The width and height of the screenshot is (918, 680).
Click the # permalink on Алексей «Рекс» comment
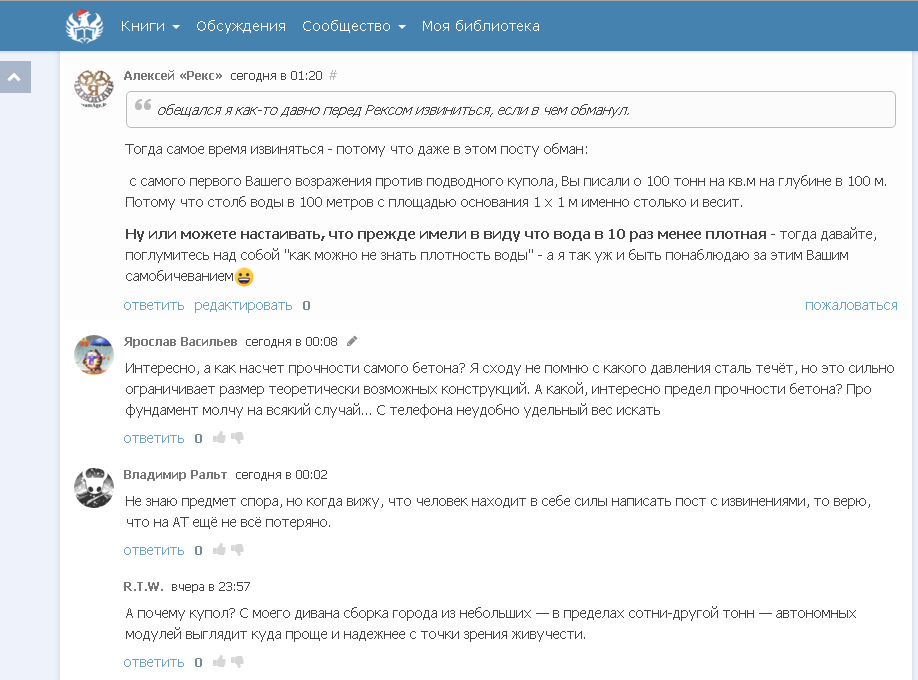coord(333,75)
